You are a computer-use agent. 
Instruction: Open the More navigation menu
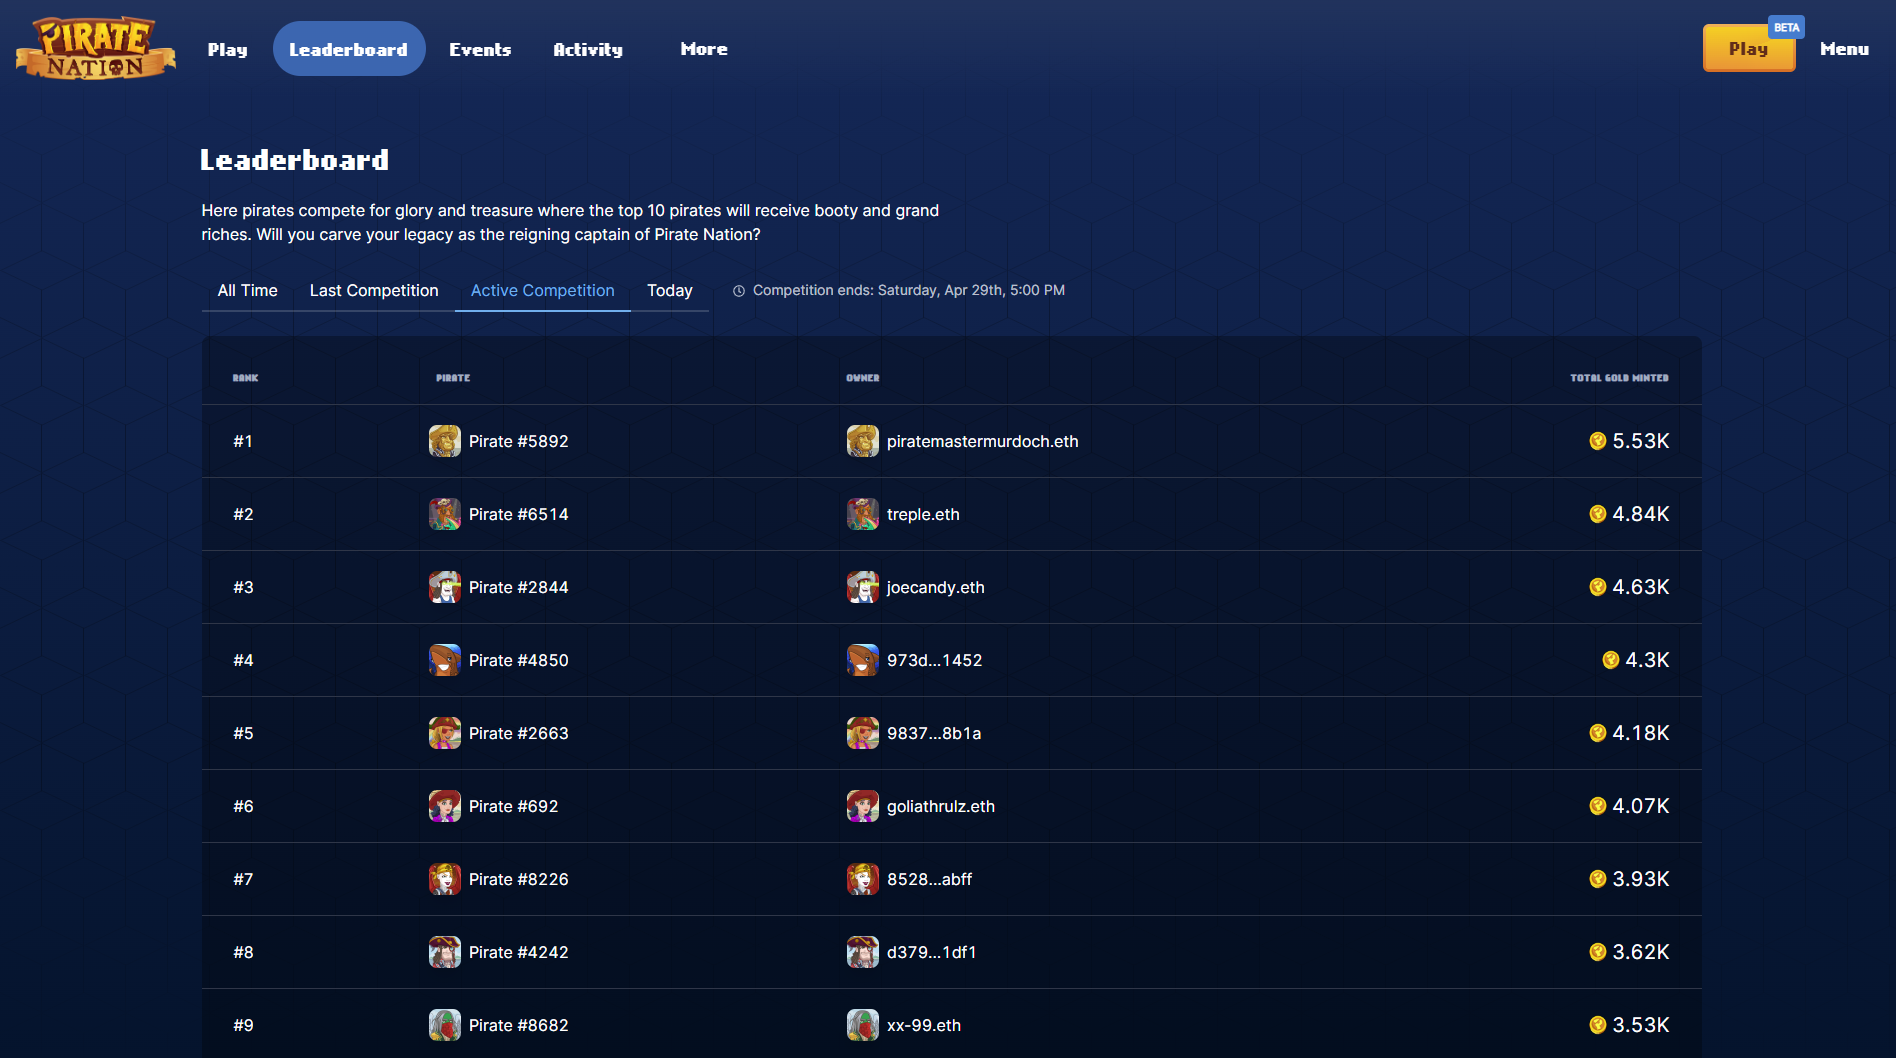704,49
